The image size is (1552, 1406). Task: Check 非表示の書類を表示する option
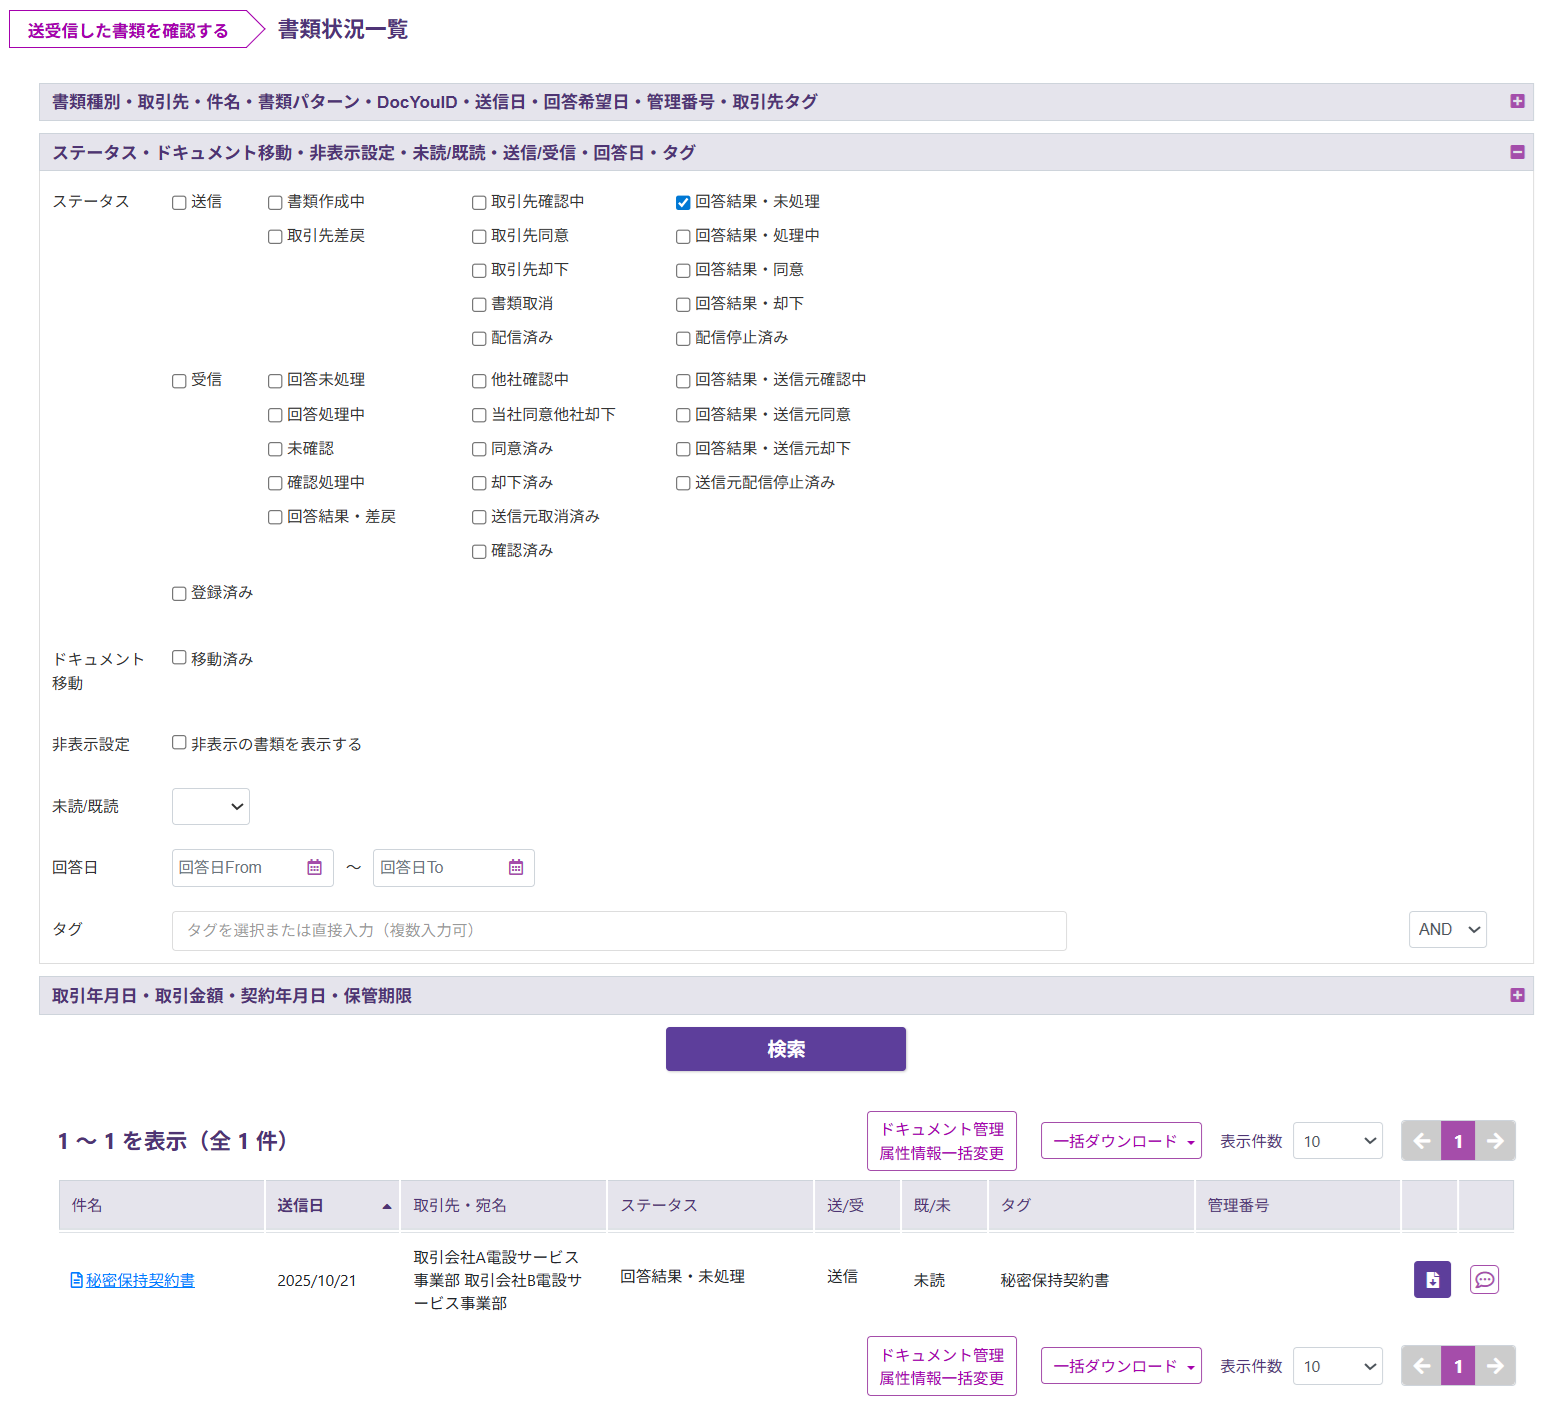(179, 743)
